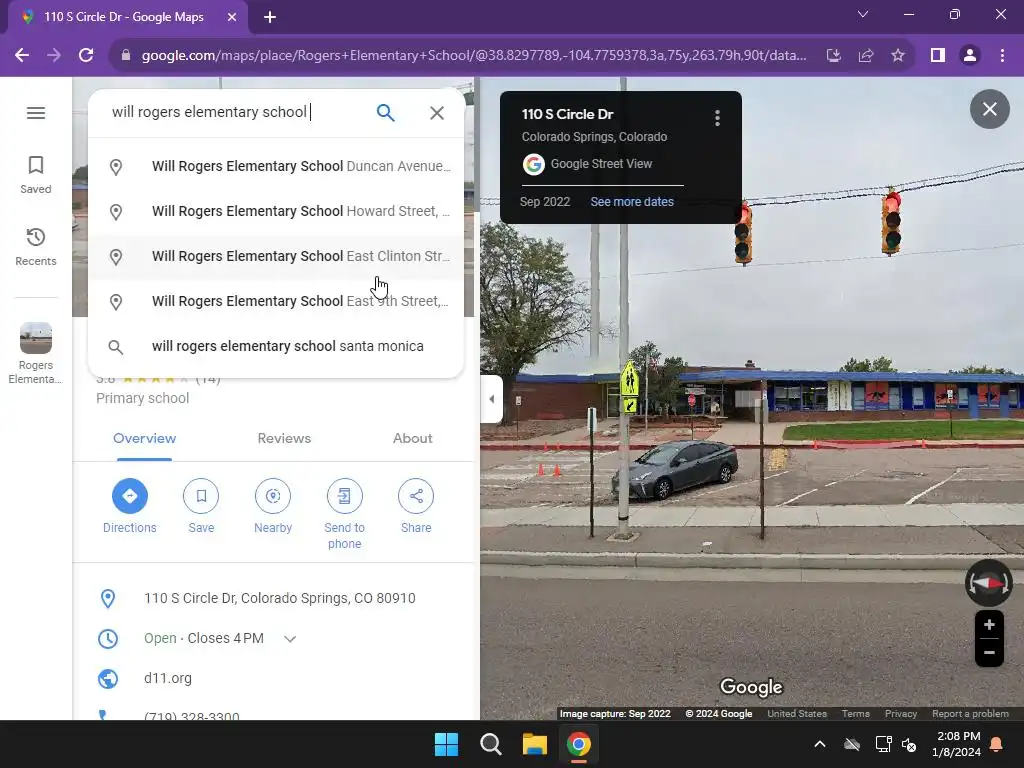The image size is (1024, 768).
Task: Close Street View with the X button
Action: tap(989, 109)
